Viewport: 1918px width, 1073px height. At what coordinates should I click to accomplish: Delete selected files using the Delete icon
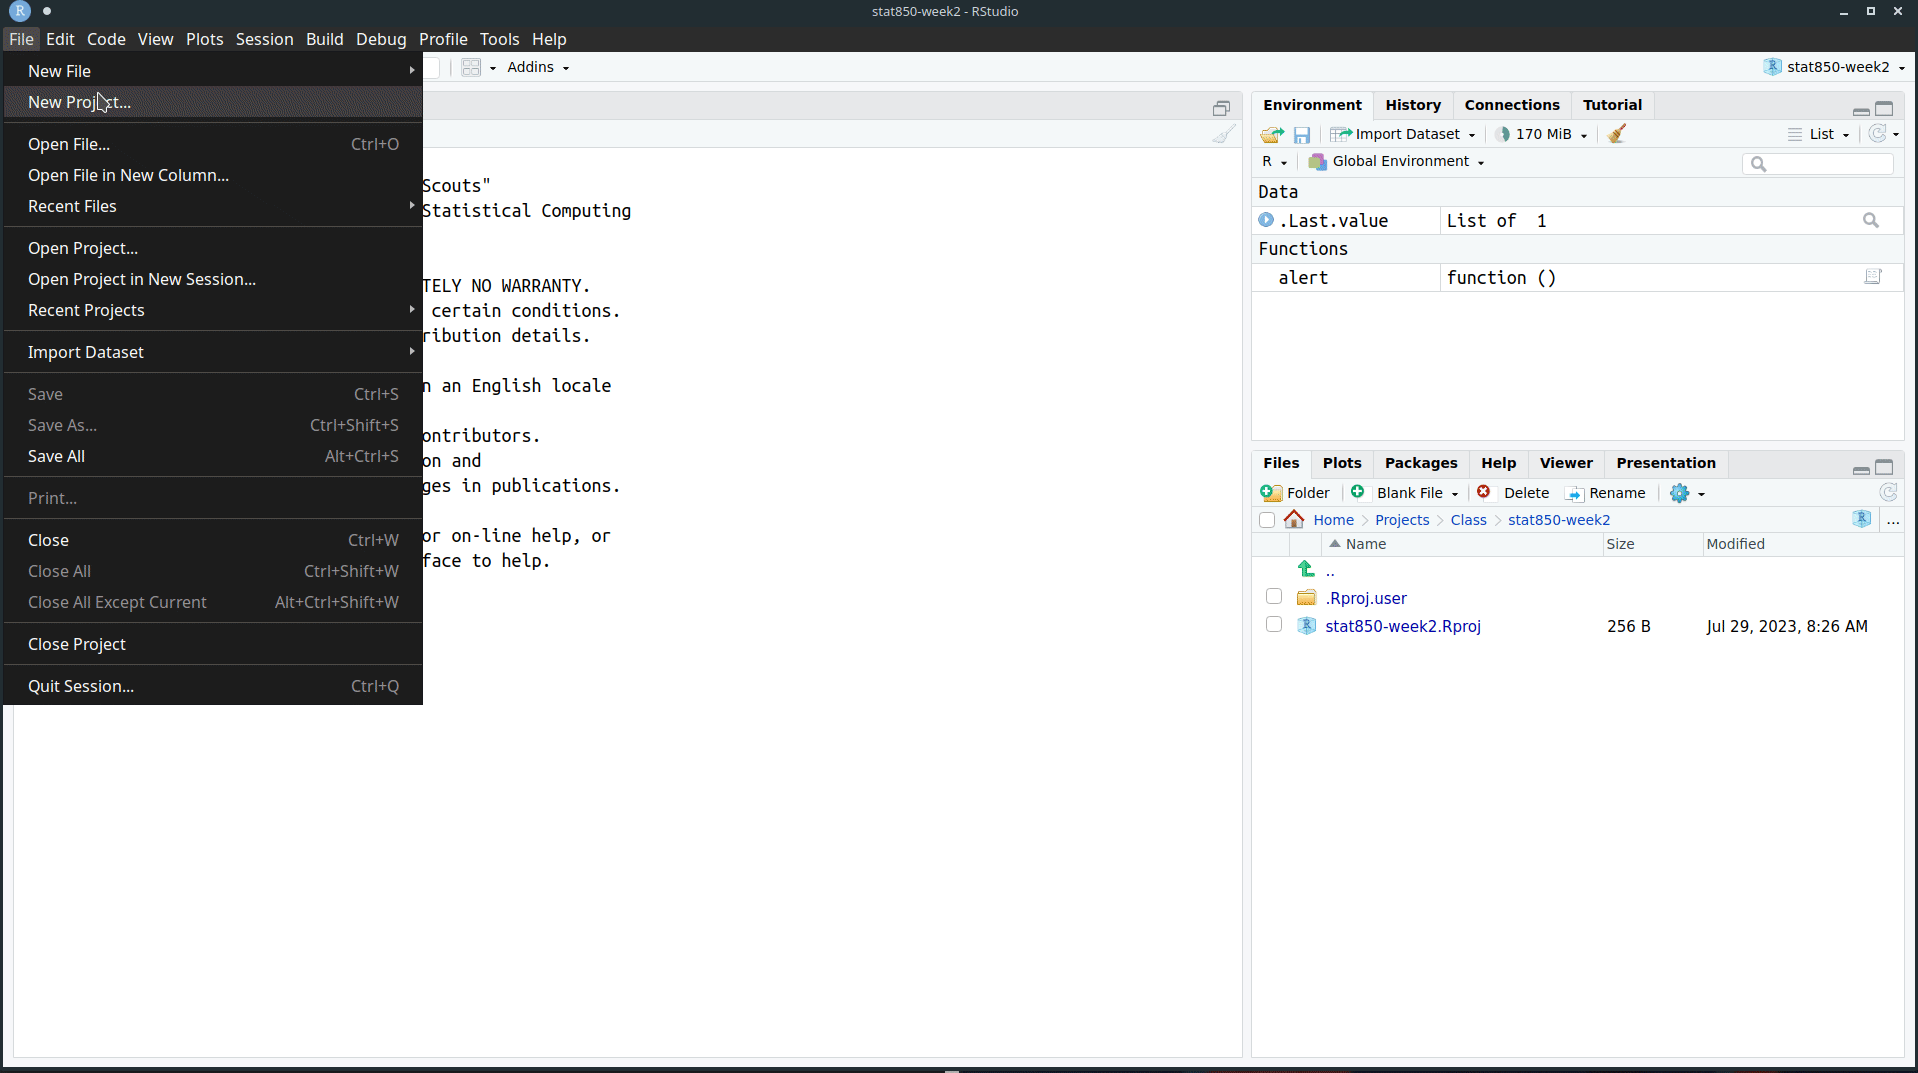click(x=1513, y=492)
